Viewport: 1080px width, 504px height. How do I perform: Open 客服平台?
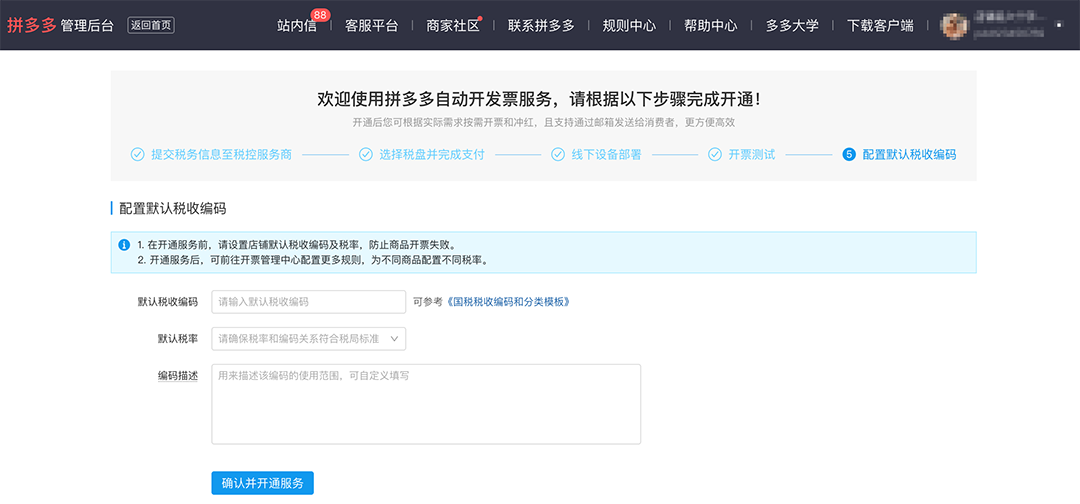point(372,25)
